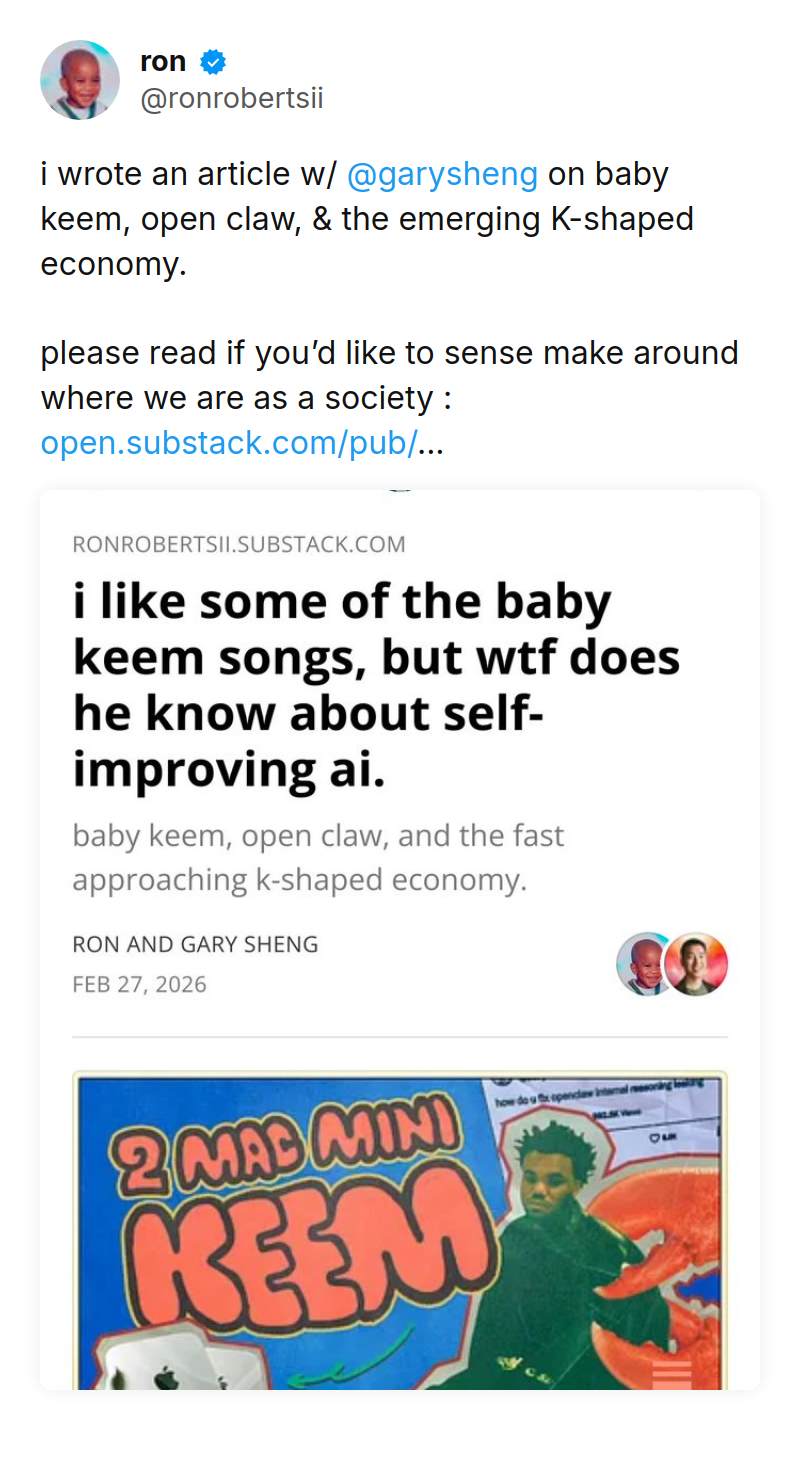
Task: Click the FEB 27, 2026 publish date
Action: pos(139,985)
